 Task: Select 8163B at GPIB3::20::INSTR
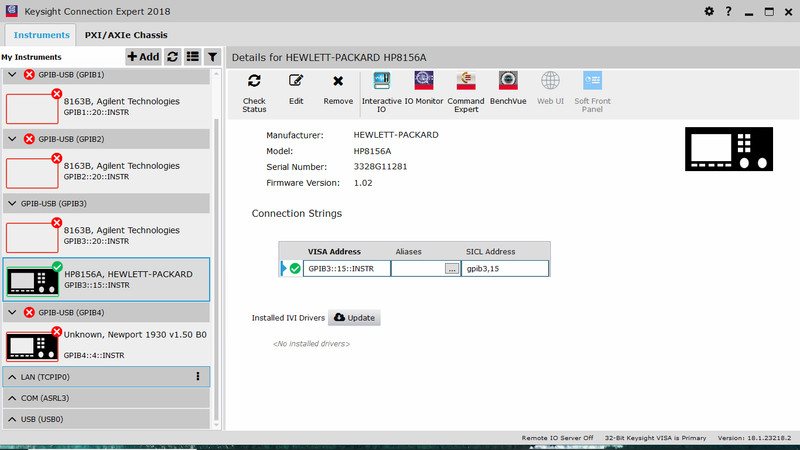[106, 235]
